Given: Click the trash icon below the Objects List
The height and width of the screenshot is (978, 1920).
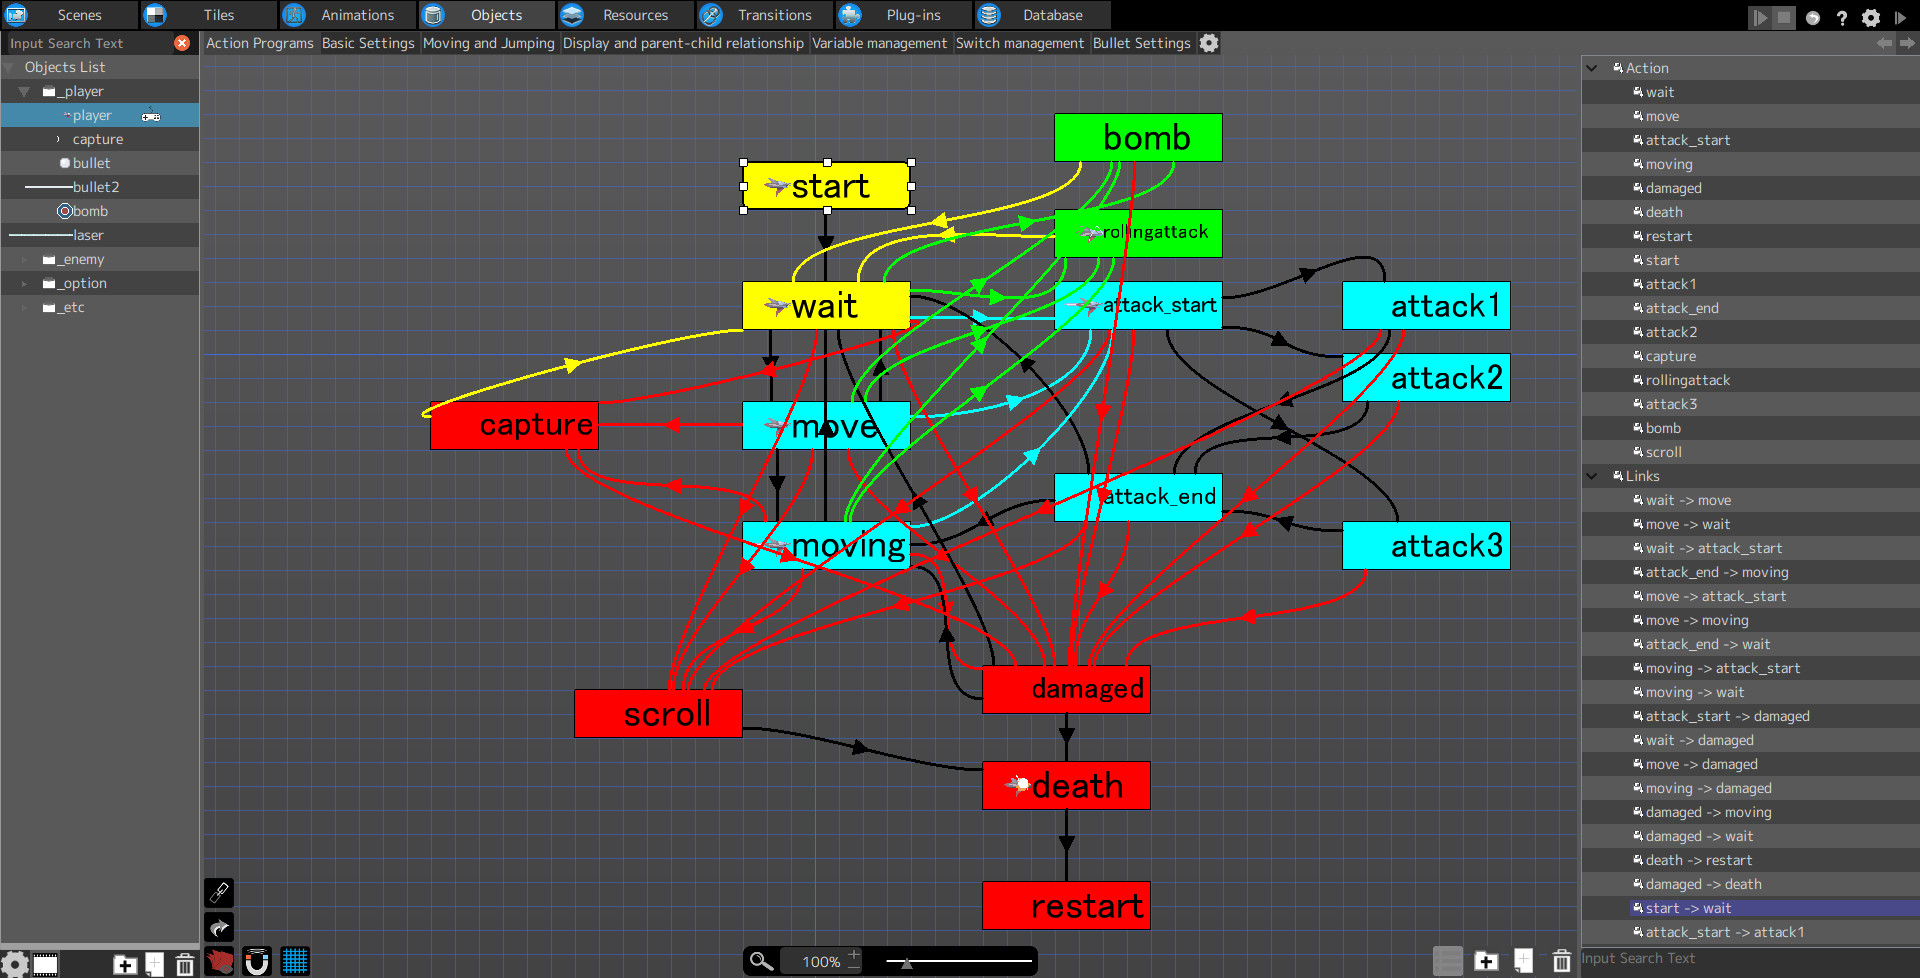Looking at the screenshot, I should [x=185, y=964].
